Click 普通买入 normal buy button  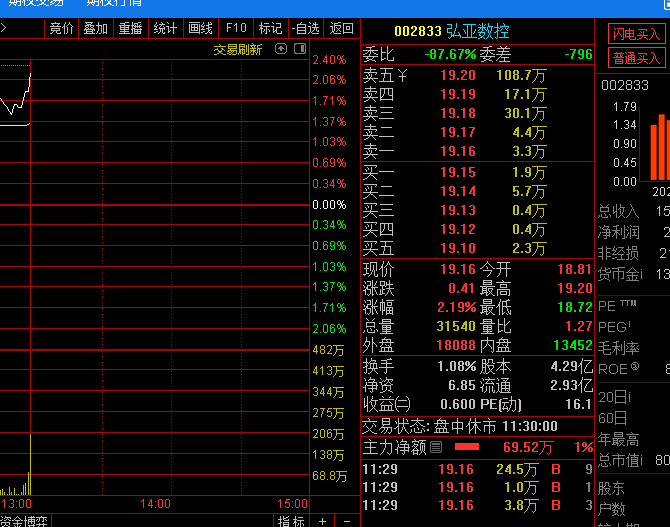[x=637, y=58]
